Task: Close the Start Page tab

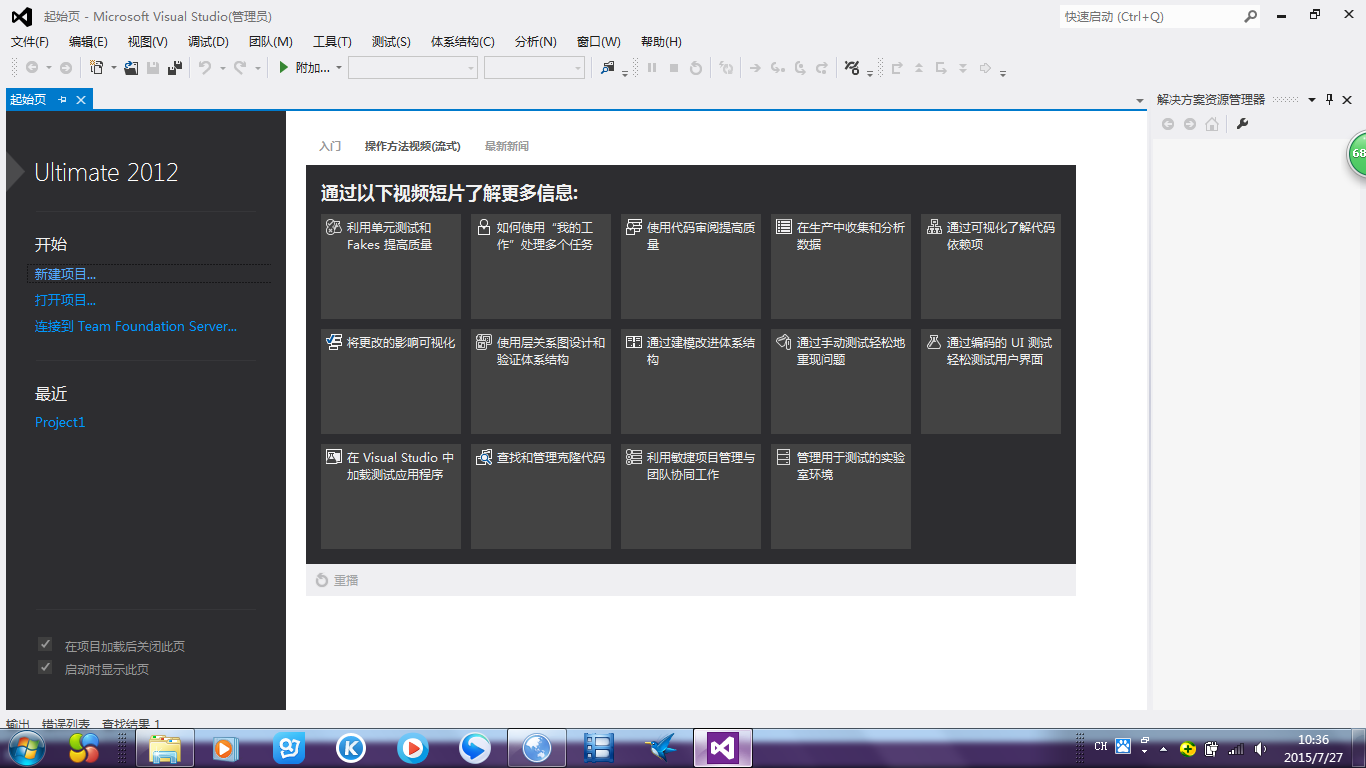Action: click(x=81, y=99)
